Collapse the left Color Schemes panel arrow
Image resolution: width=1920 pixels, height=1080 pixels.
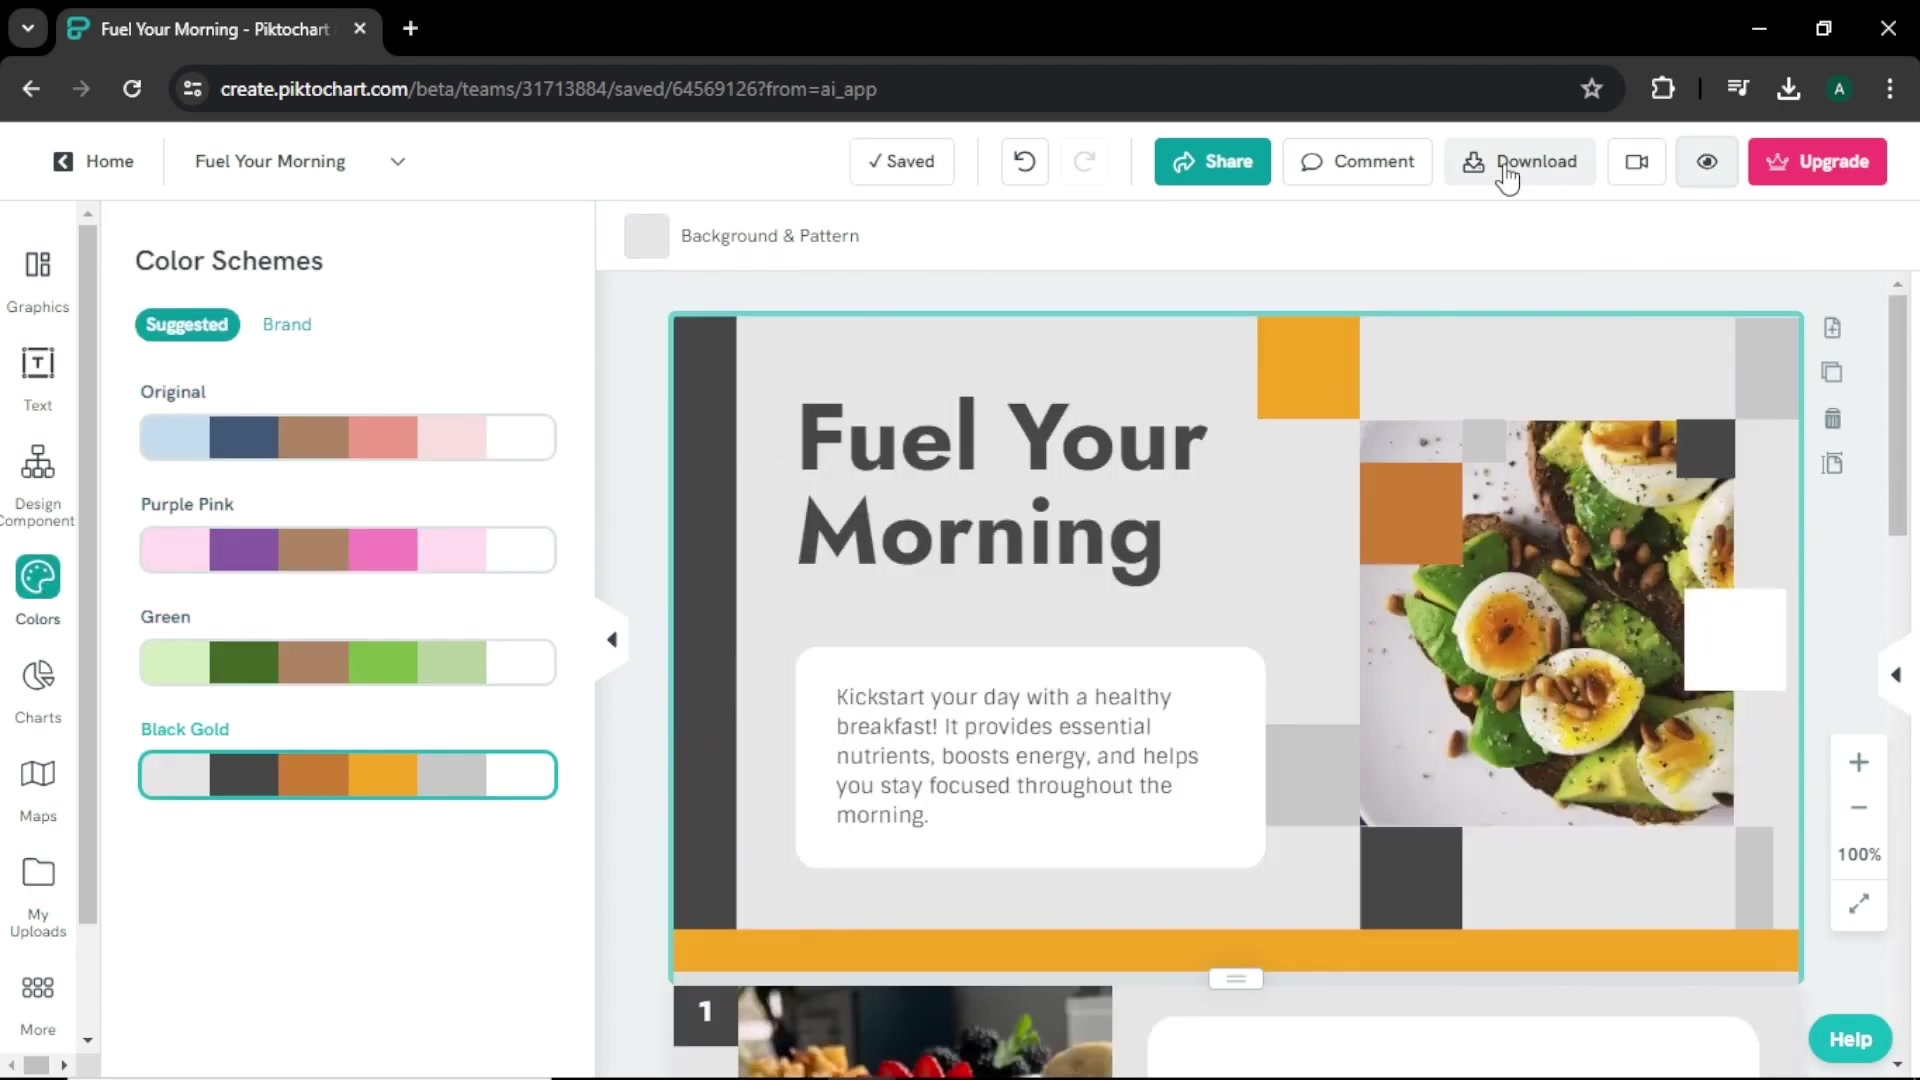click(x=612, y=640)
